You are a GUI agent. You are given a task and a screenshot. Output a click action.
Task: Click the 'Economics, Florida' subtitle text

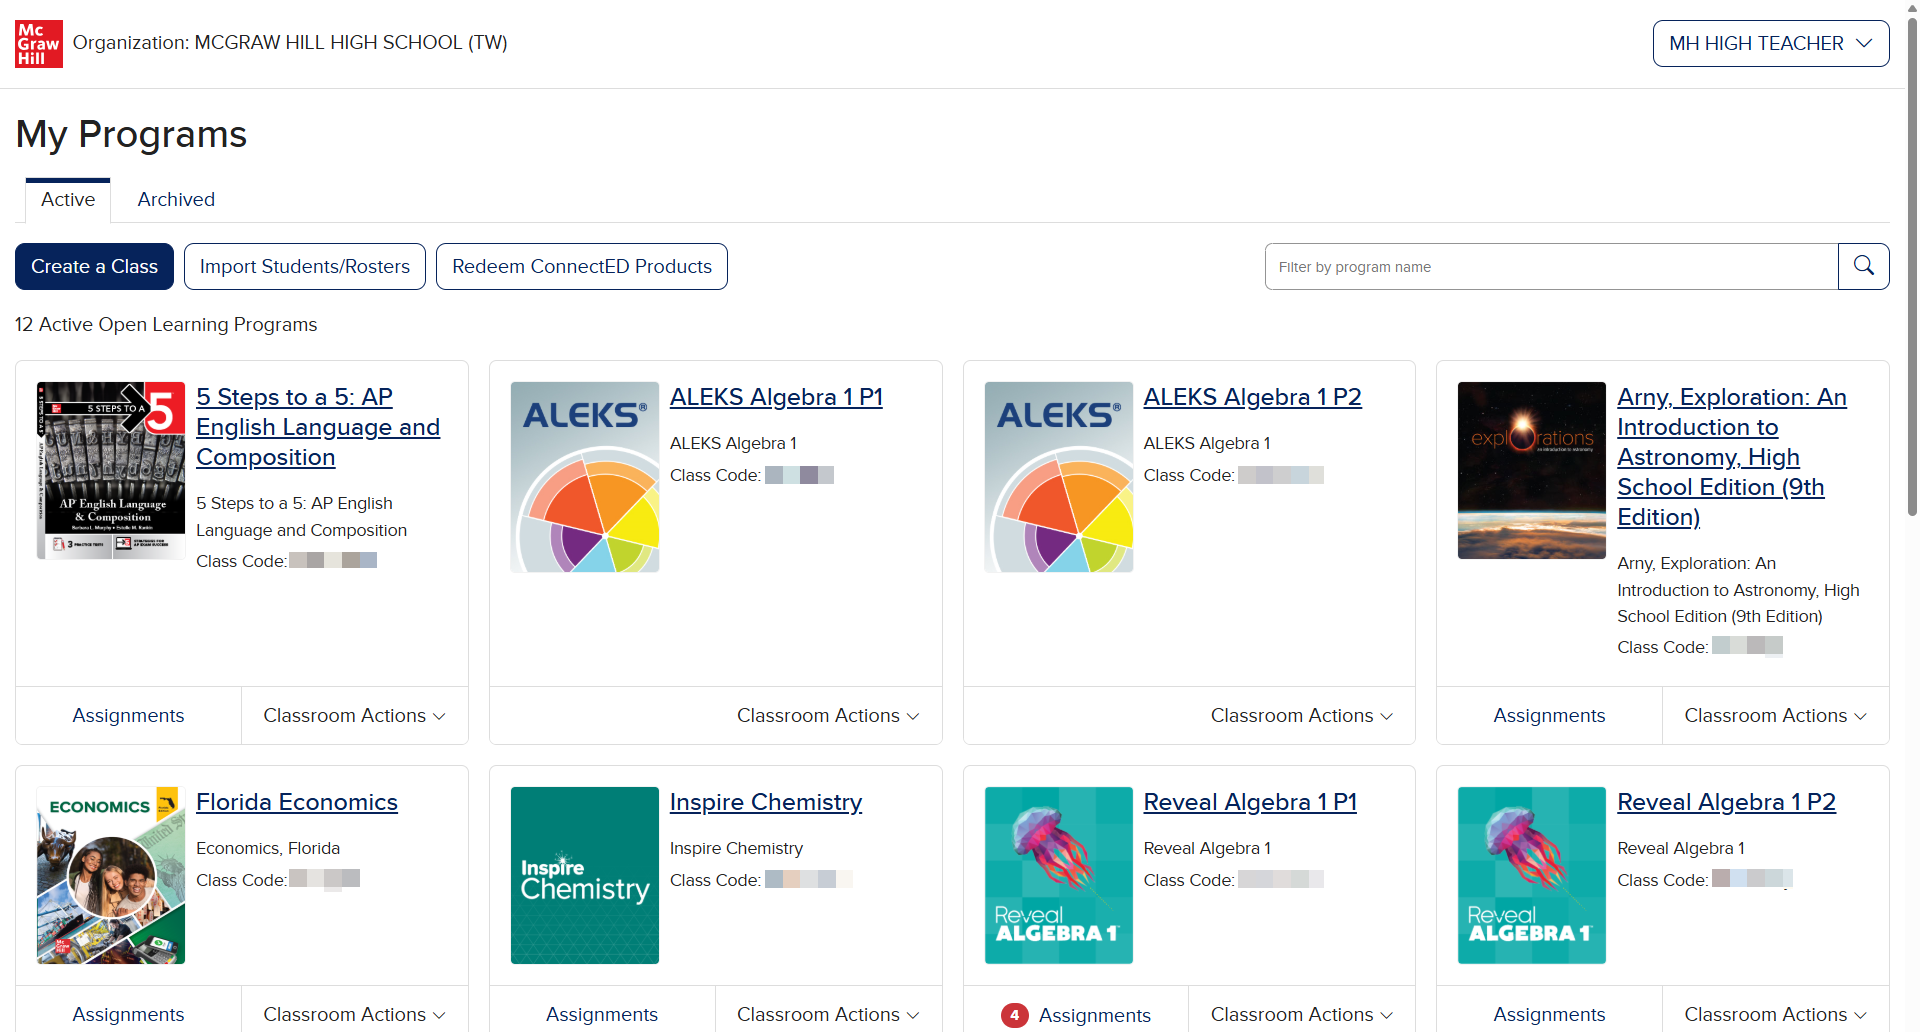pos(268,848)
